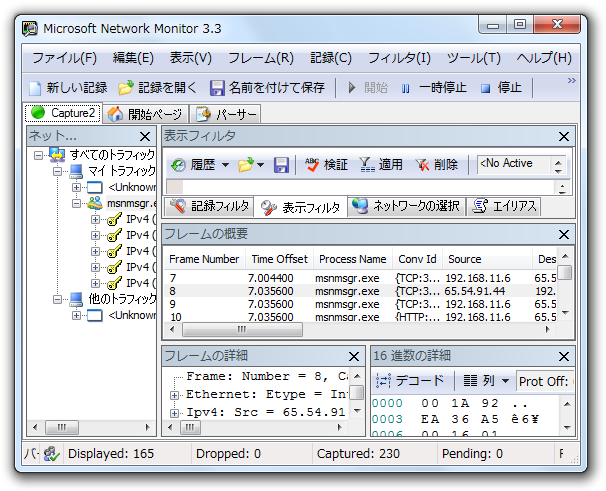Close the 16 進数の詳細 panel
The image size is (606, 491).
[x=563, y=356]
